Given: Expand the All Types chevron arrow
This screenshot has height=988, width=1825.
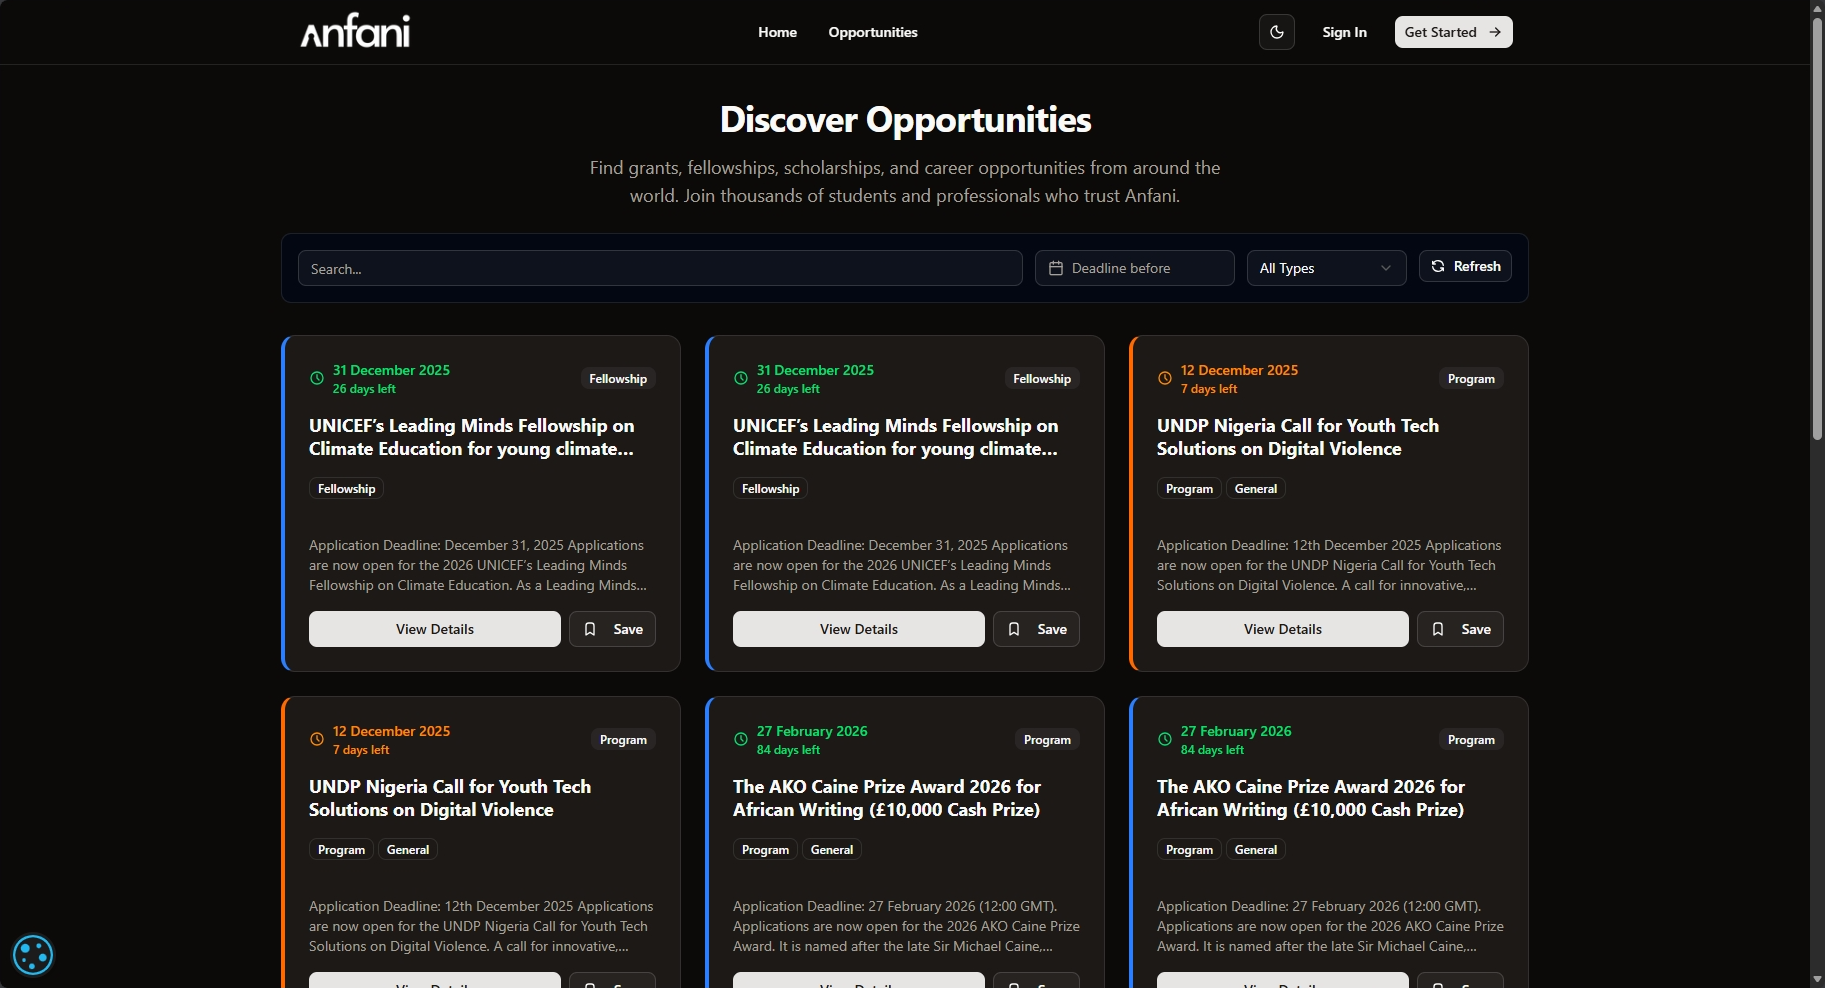Looking at the screenshot, I should tap(1386, 268).
